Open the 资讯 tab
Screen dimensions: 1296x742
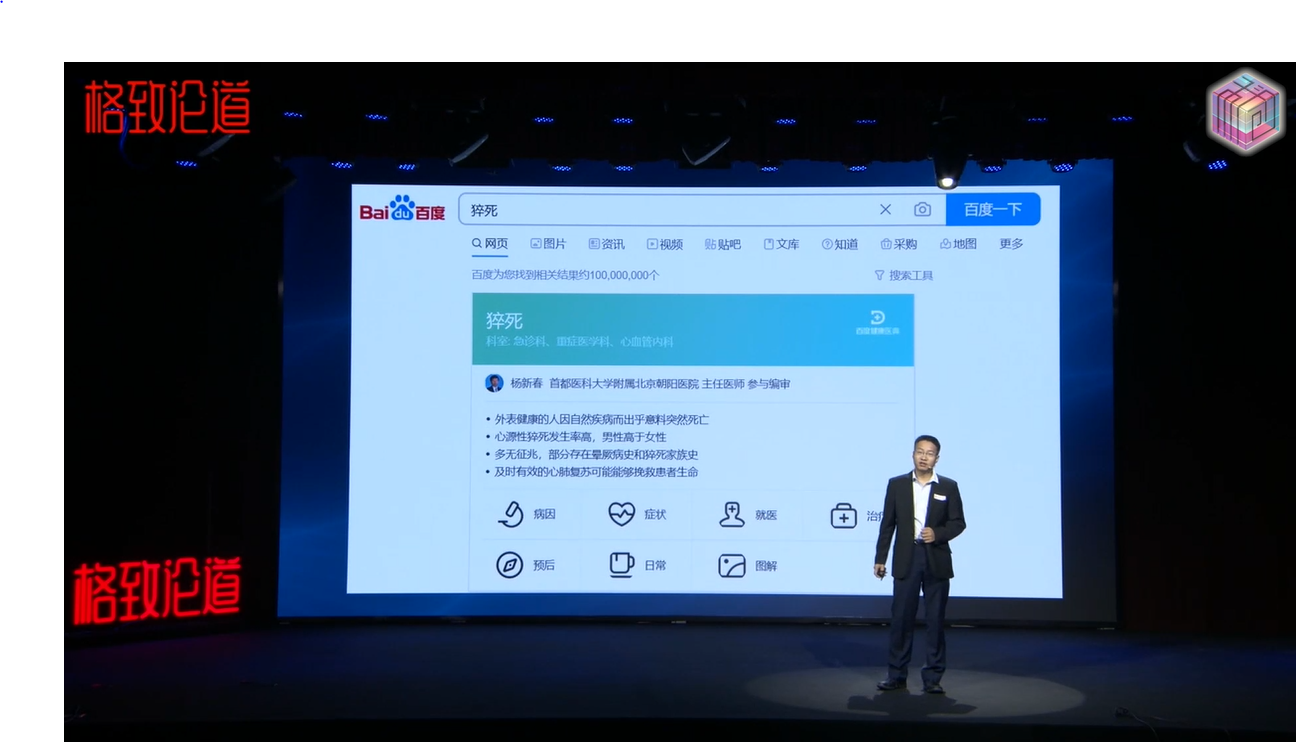[606, 244]
